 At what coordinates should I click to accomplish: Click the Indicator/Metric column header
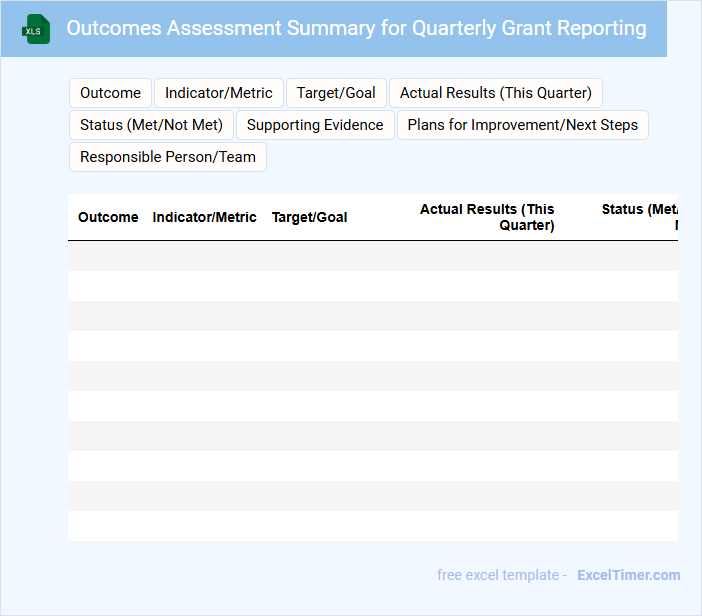click(204, 217)
